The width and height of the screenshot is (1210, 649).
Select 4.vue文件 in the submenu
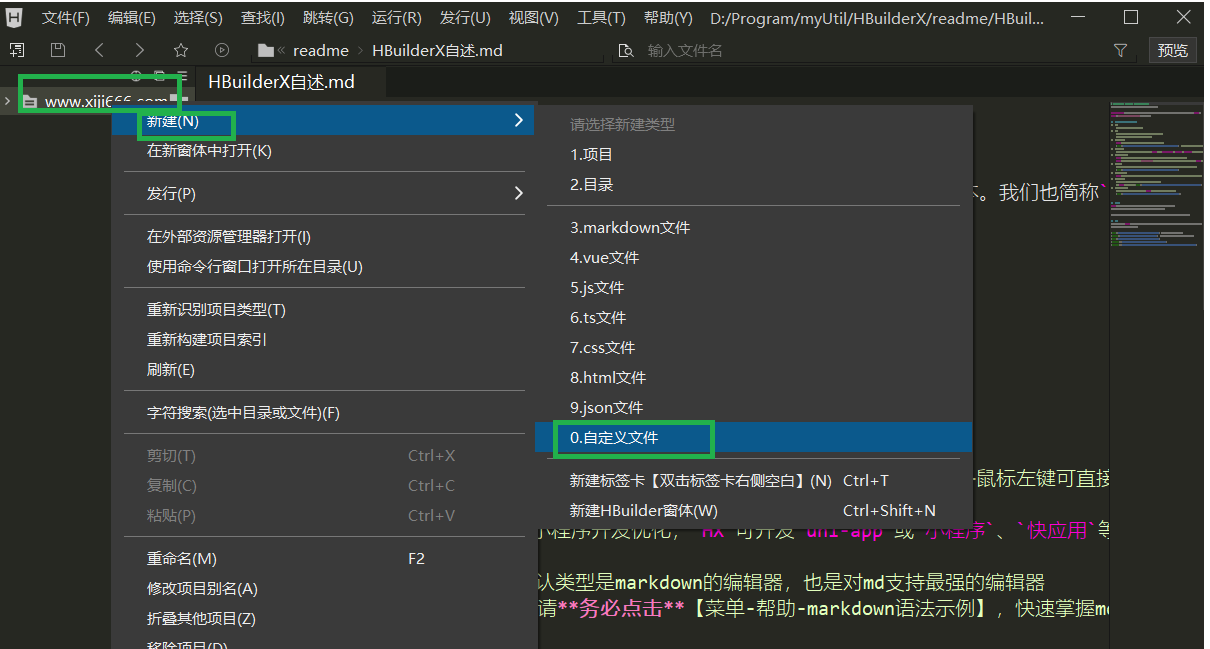753,258
